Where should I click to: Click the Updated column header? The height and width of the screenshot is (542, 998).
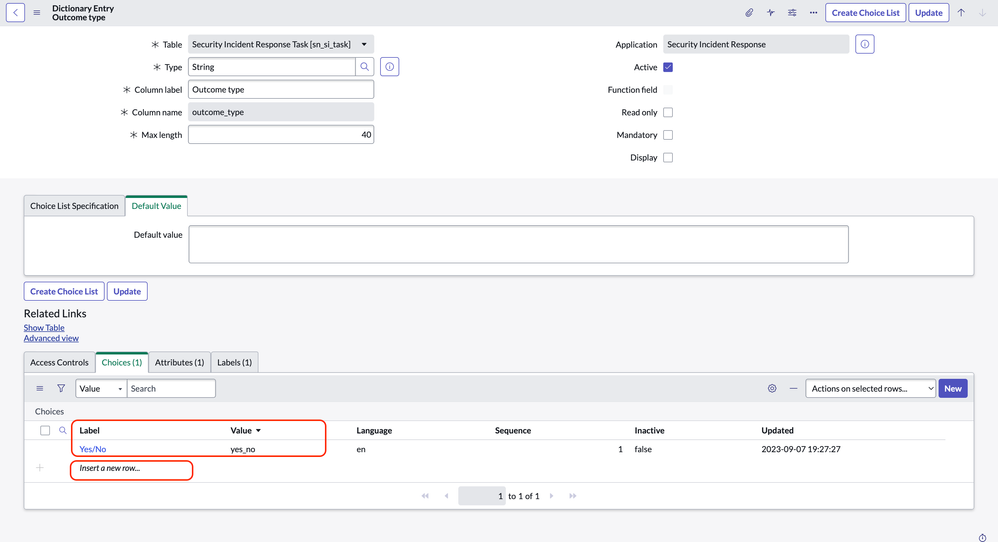777,431
